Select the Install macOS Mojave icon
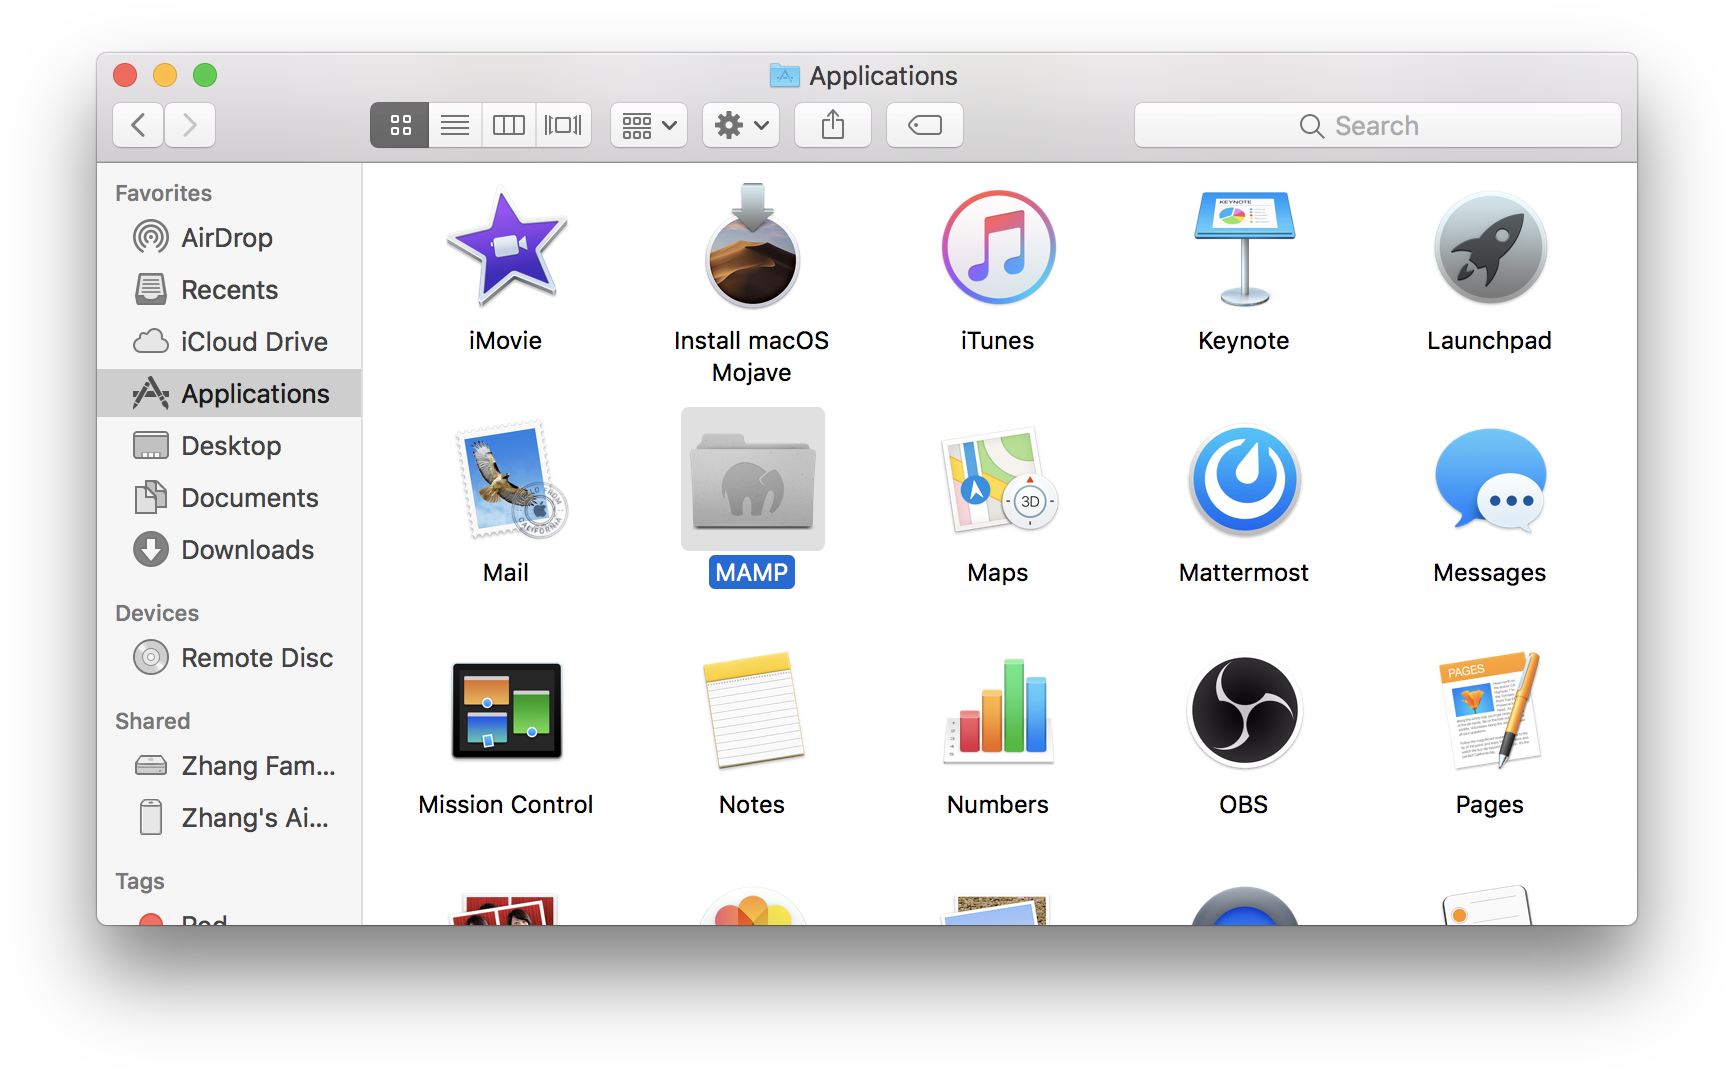The image size is (1733, 1073). (752, 246)
